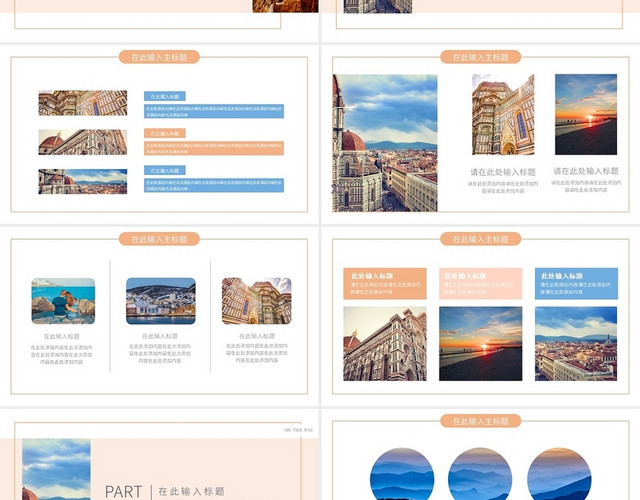Select the left circular blue mountain image
The height and width of the screenshot is (500, 640).
point(402,474)
